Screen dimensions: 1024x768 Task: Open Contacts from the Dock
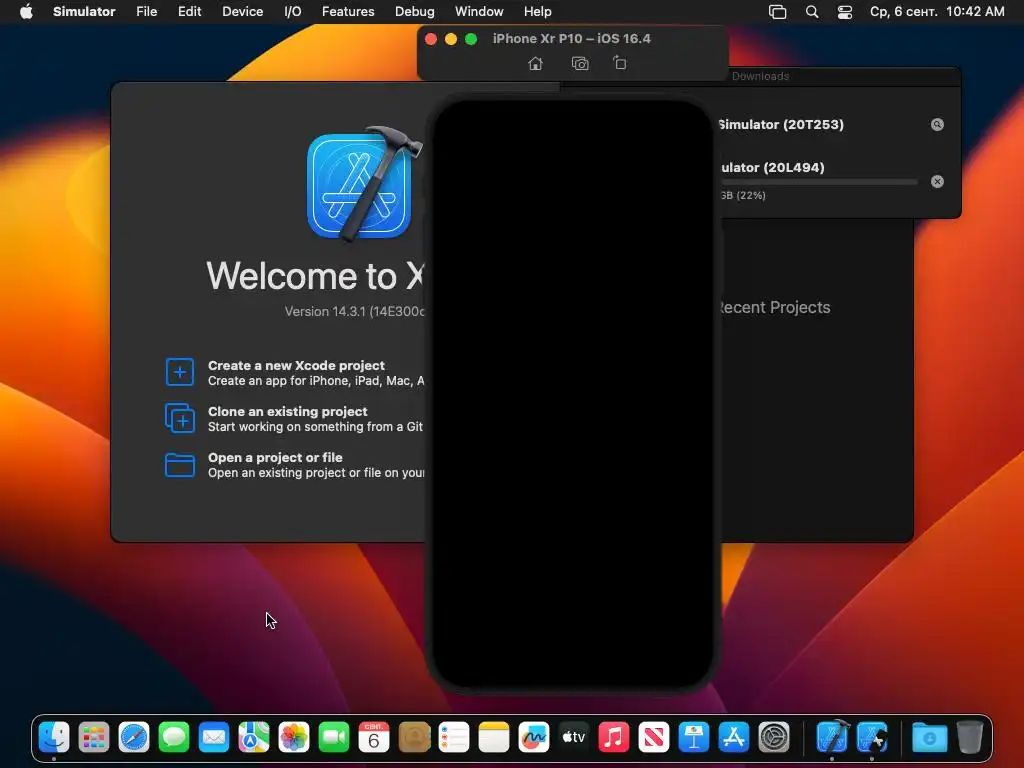coord(414,738)
